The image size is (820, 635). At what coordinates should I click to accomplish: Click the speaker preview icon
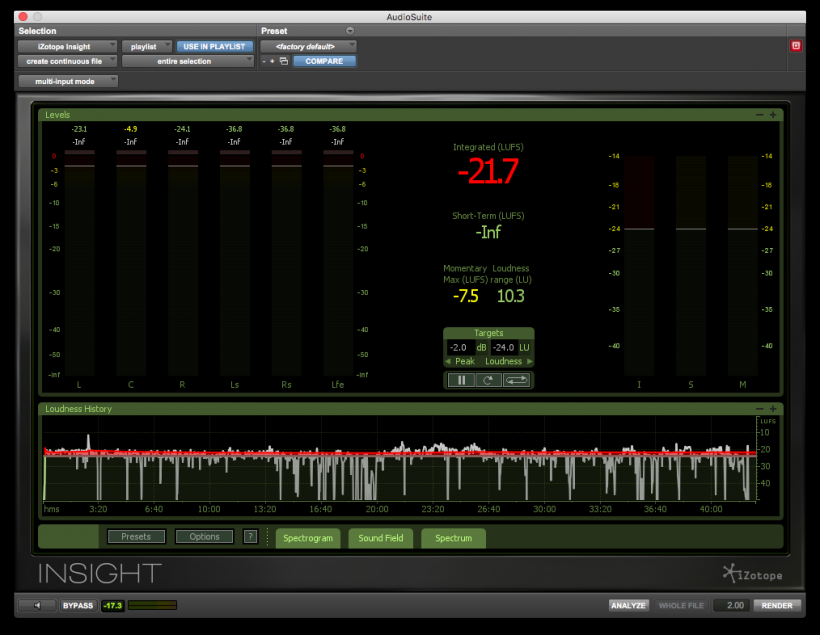[37, 605]
